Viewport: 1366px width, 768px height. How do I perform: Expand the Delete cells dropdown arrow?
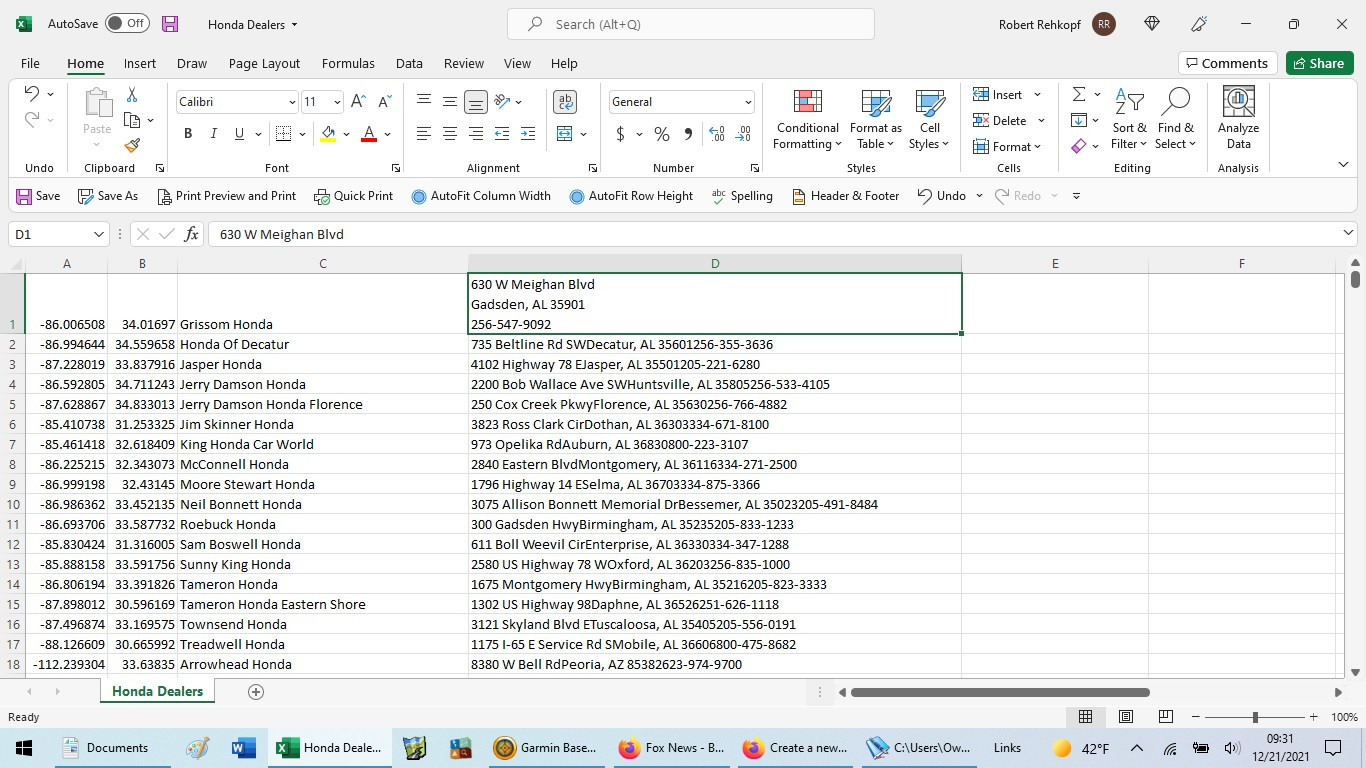click(1041, 121)
